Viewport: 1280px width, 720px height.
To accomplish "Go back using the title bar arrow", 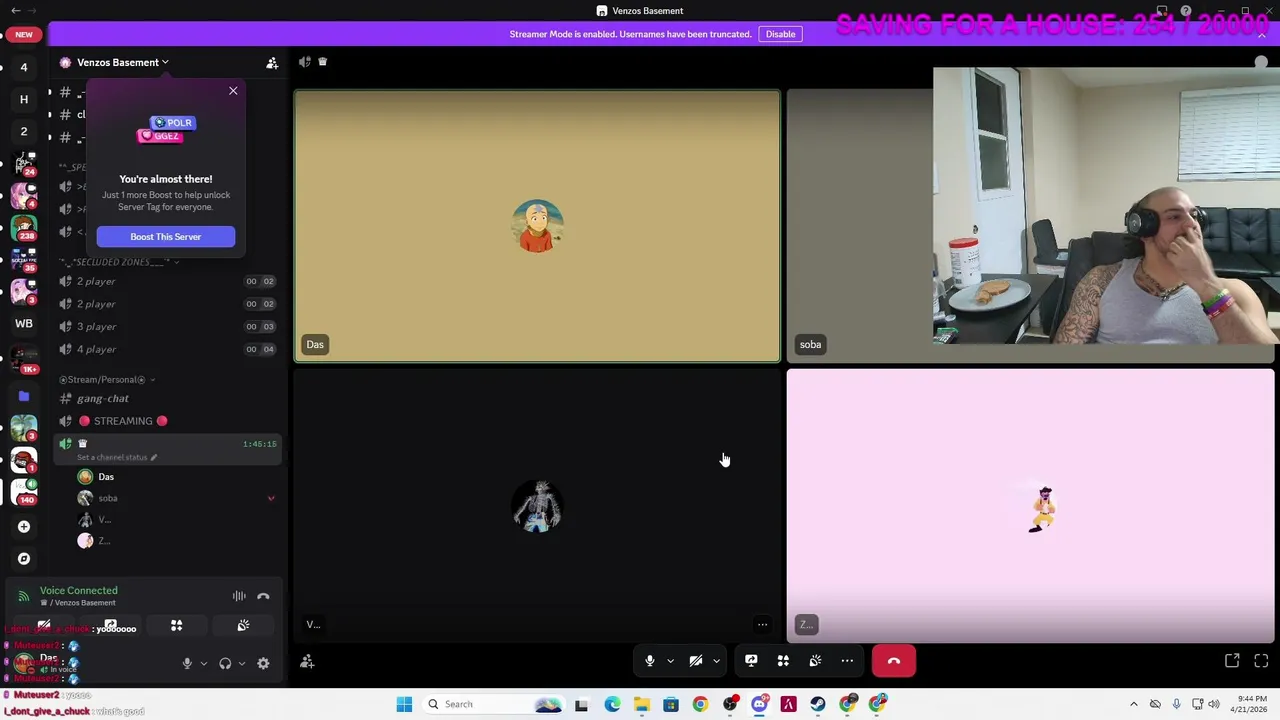I will coord(15,10).
